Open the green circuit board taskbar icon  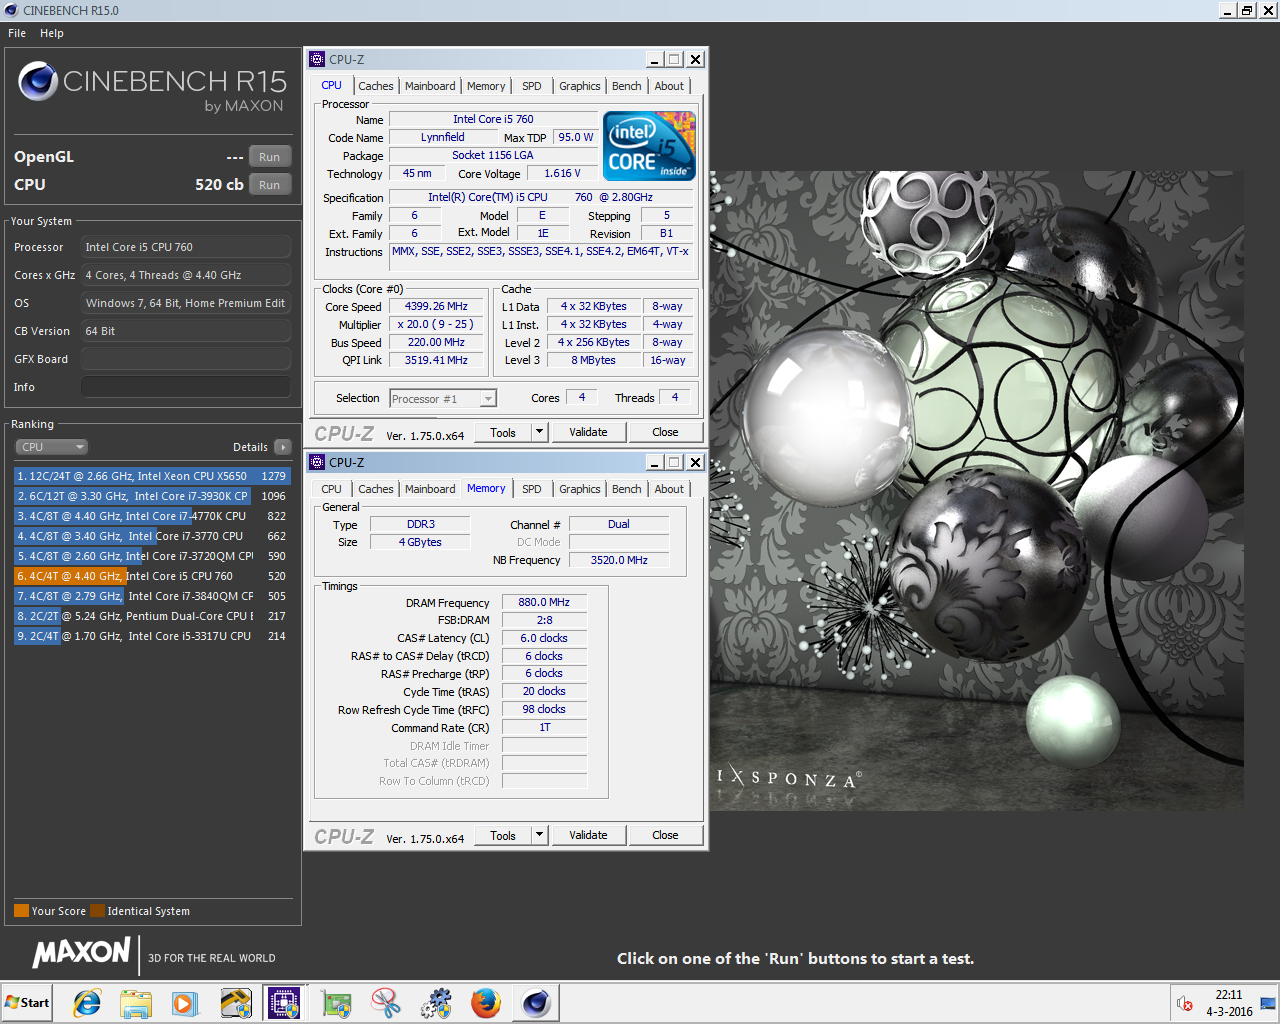[336, 1003]
